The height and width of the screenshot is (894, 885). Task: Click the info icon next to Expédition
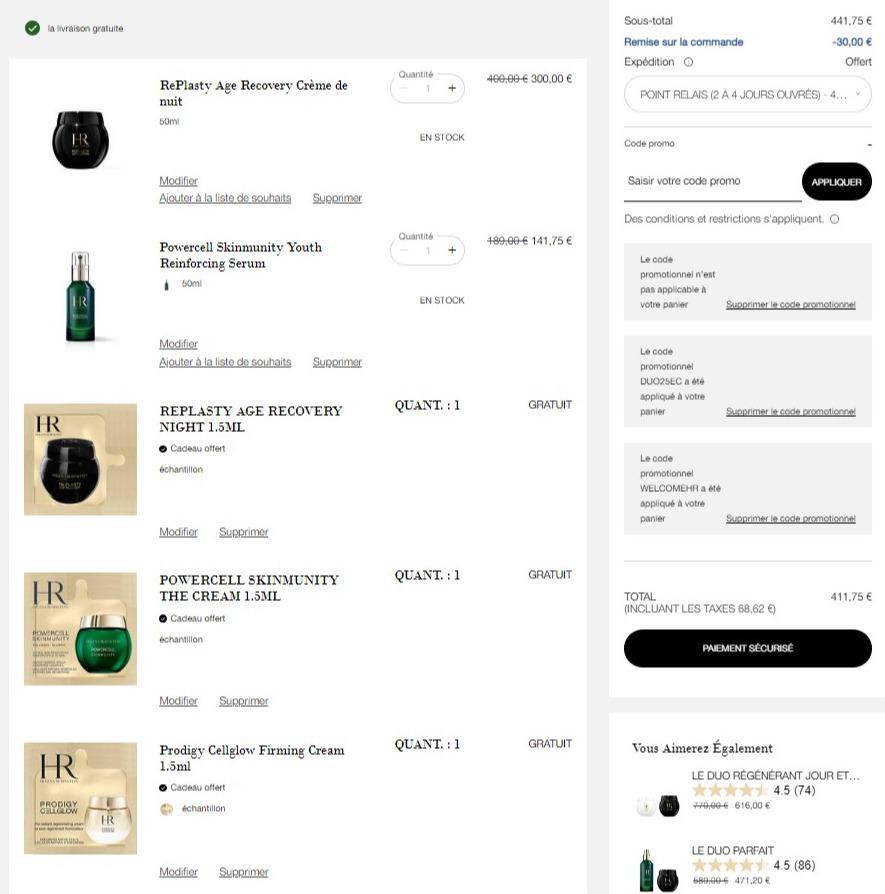click(688, 62)
